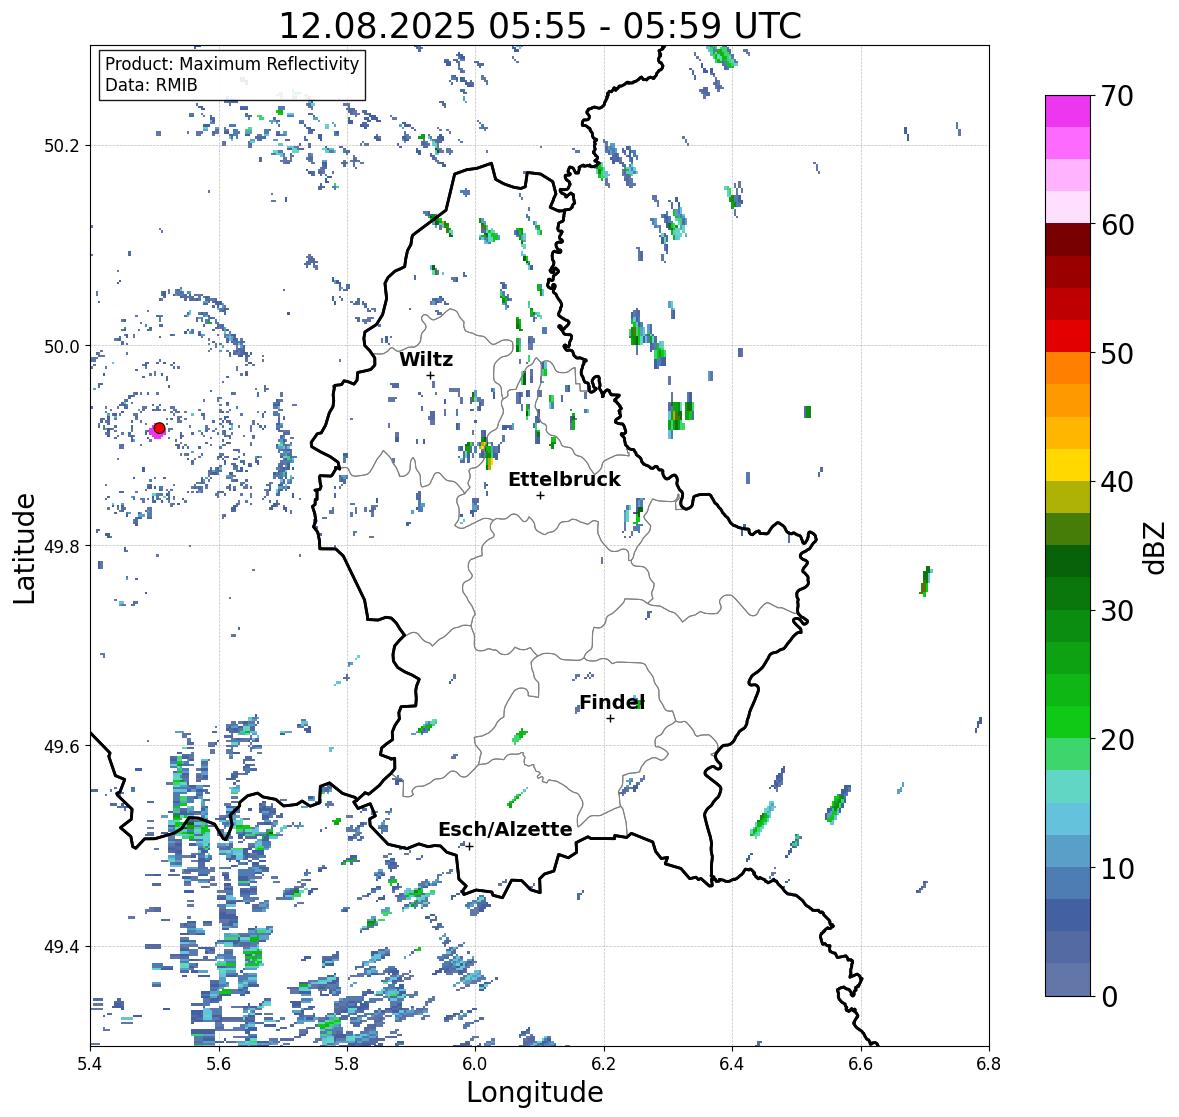Click the 6.0 longitude tick label
The width and height of the screenshot is (1179, 1117).
pyautogui.click(x=475, y=1064)
